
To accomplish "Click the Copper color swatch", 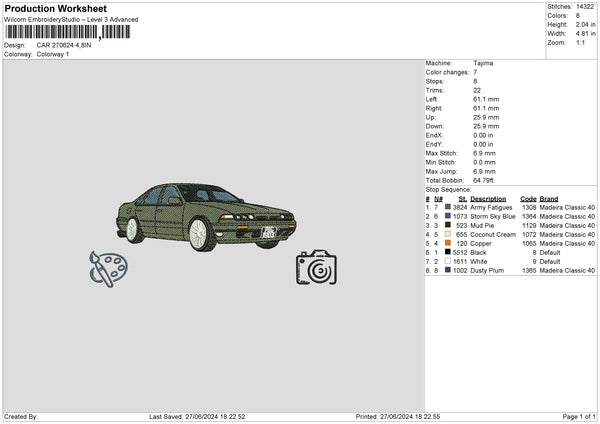I will (x=448, y=243).
